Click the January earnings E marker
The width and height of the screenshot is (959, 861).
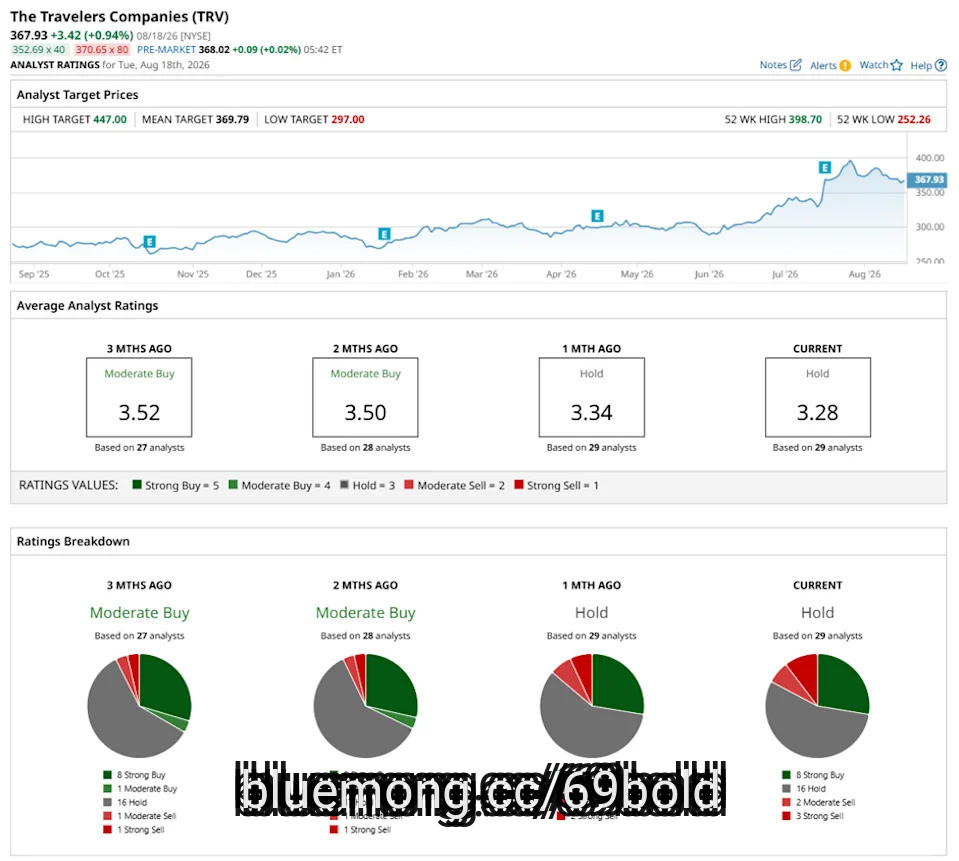(384, 234)
